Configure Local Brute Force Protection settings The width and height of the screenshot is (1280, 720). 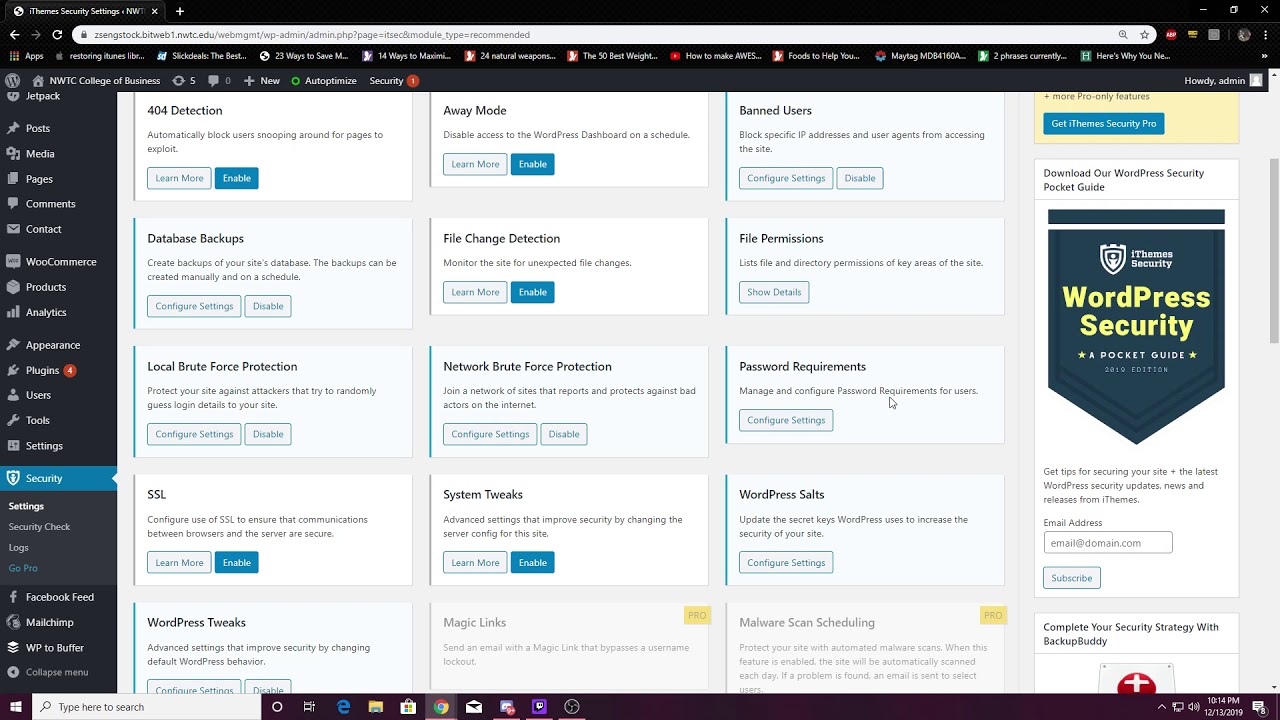coord(194,434)
